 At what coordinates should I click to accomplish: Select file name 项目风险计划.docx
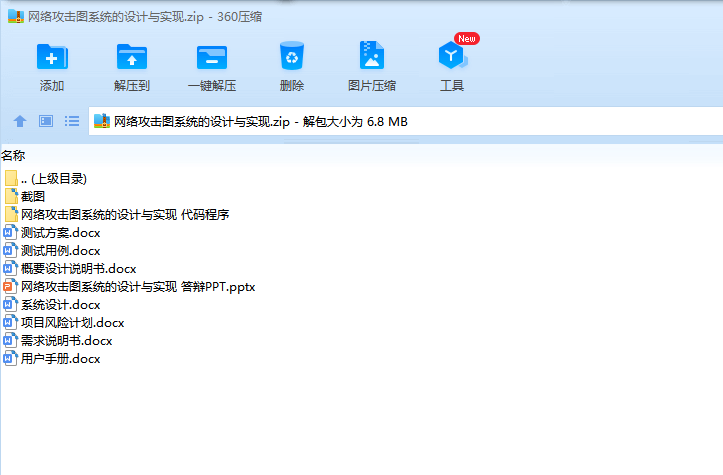coord(72,322)
